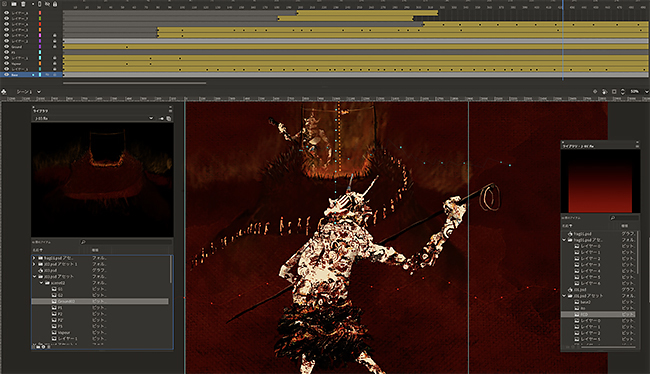The image size is (650, 374).
Task: Click the new library panel icon beside the pin
Action: (x=169, y=119)
